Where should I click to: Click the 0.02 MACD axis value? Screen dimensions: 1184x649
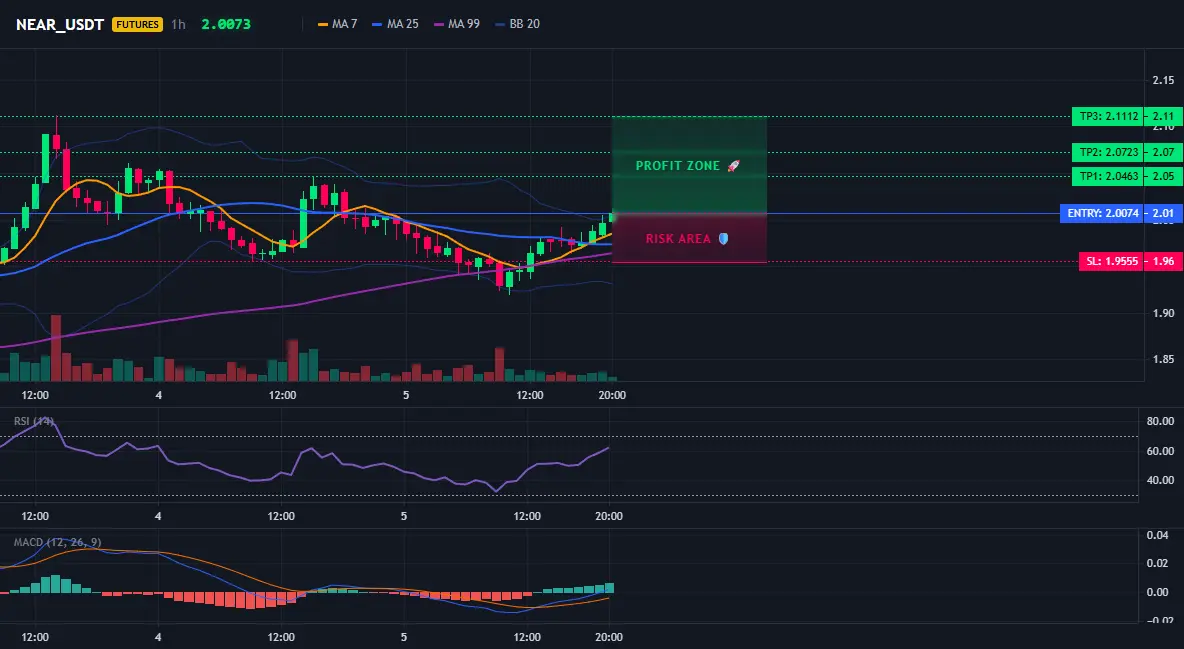tap(1158, 564)
